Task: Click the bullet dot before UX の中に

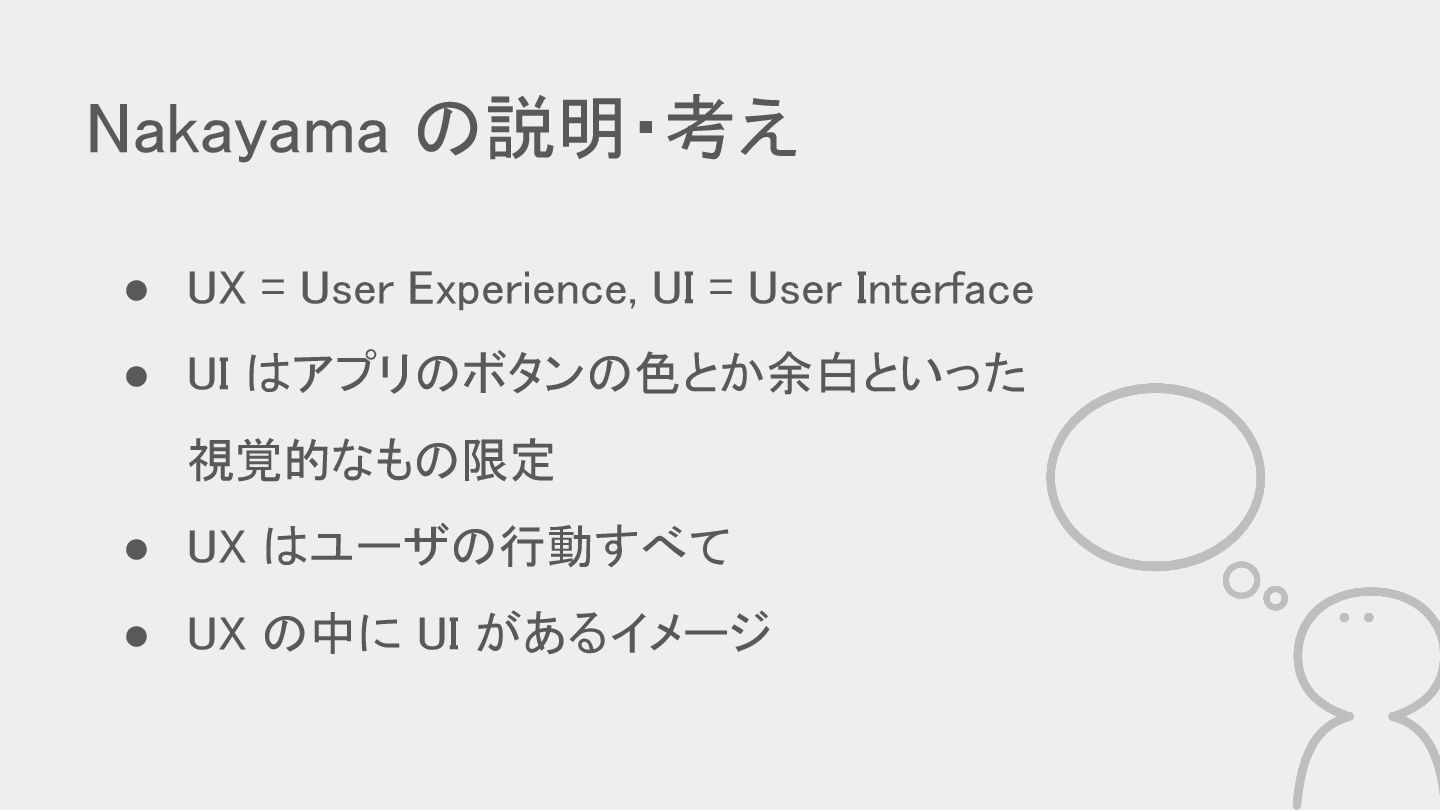Action: (138, 634)
